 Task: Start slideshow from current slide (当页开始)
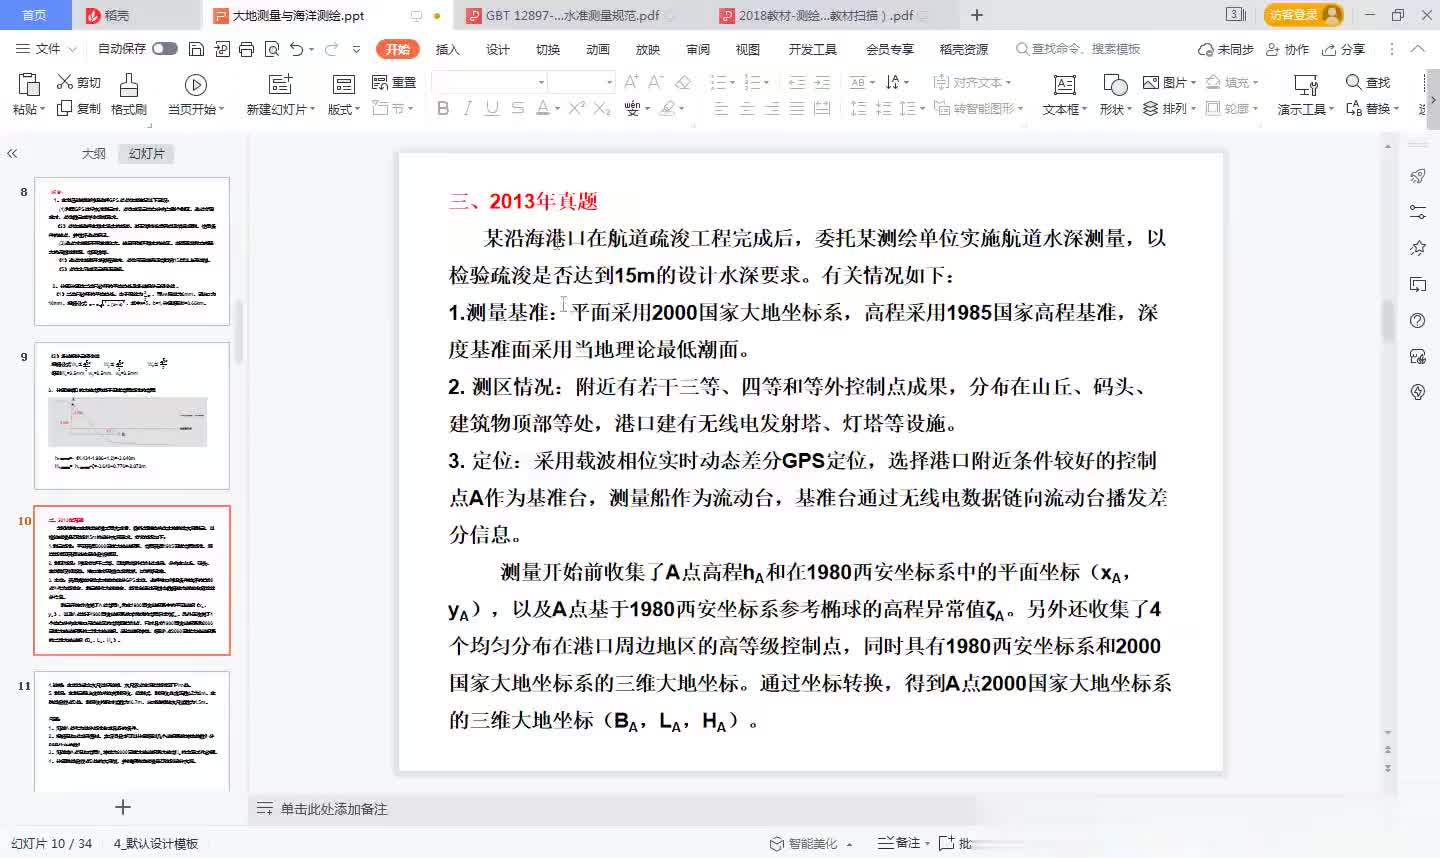click(196, 85)
